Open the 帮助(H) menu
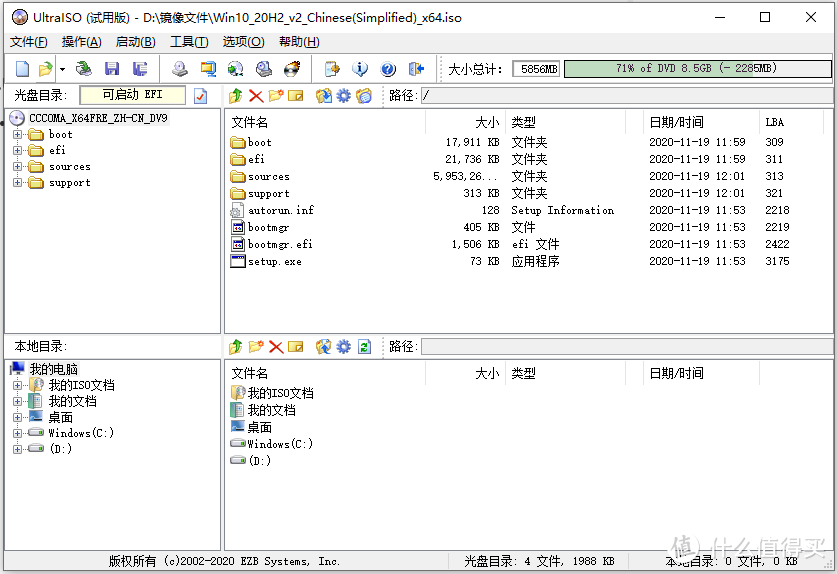This screenshot has height=574, width=837. (299, 42)
